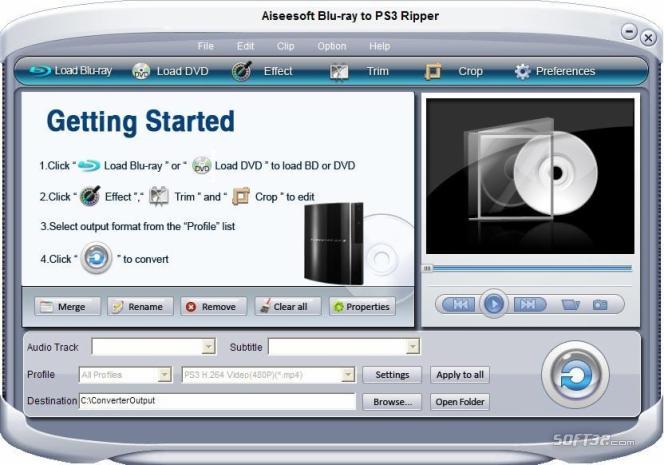Click the Destination path input field
The image size is (664, 465).
click(x=217, y=401)
